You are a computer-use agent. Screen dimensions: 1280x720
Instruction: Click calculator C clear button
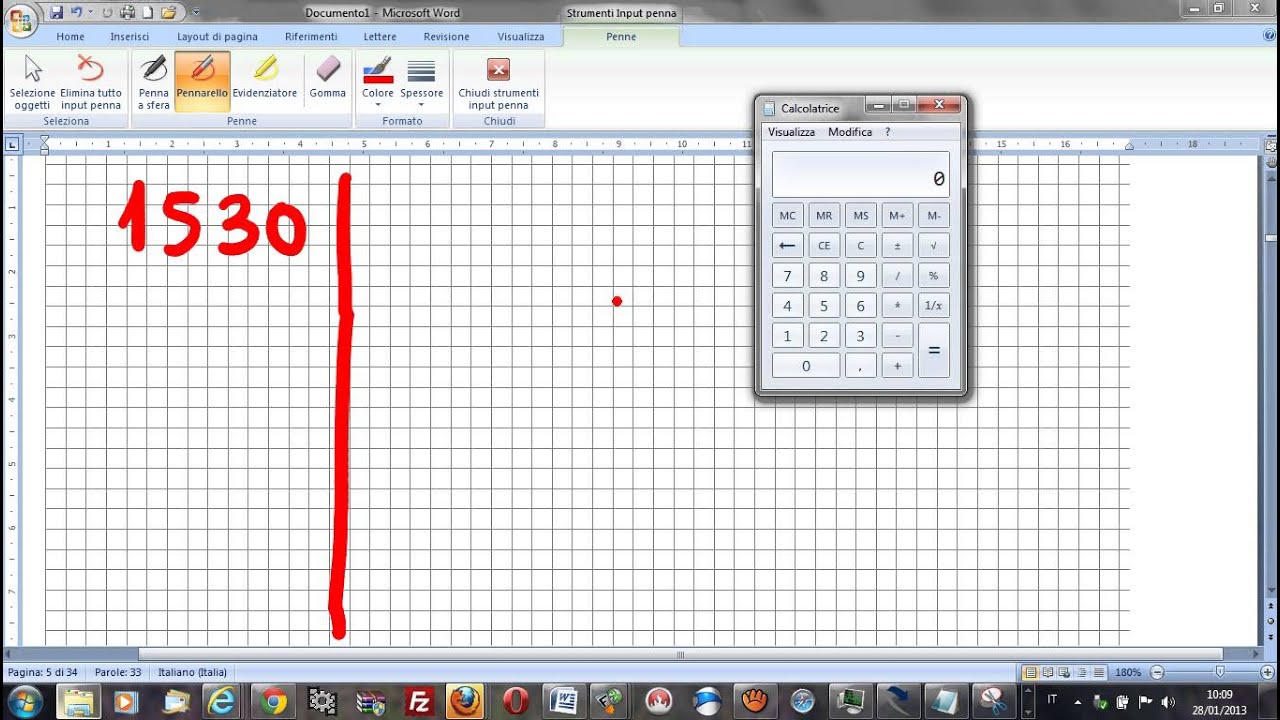point(861,246)
